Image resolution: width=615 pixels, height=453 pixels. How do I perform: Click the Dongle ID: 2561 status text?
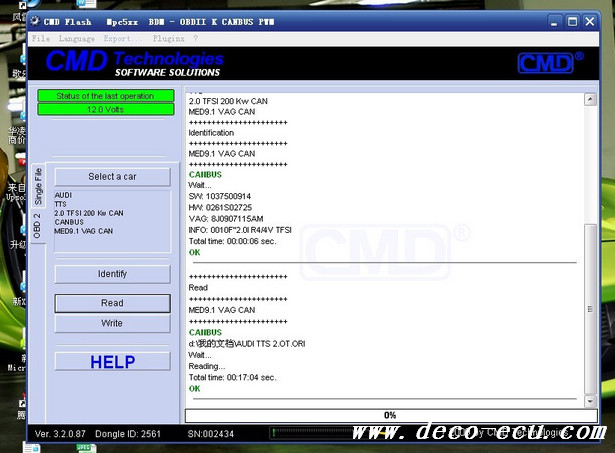(x=128, y=434)
